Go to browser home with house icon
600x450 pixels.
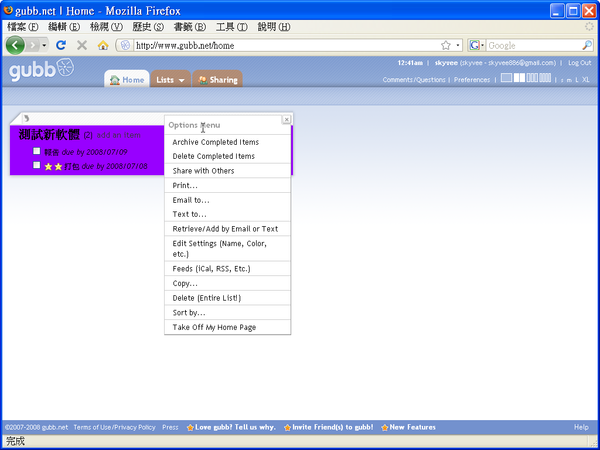point(103,46)
